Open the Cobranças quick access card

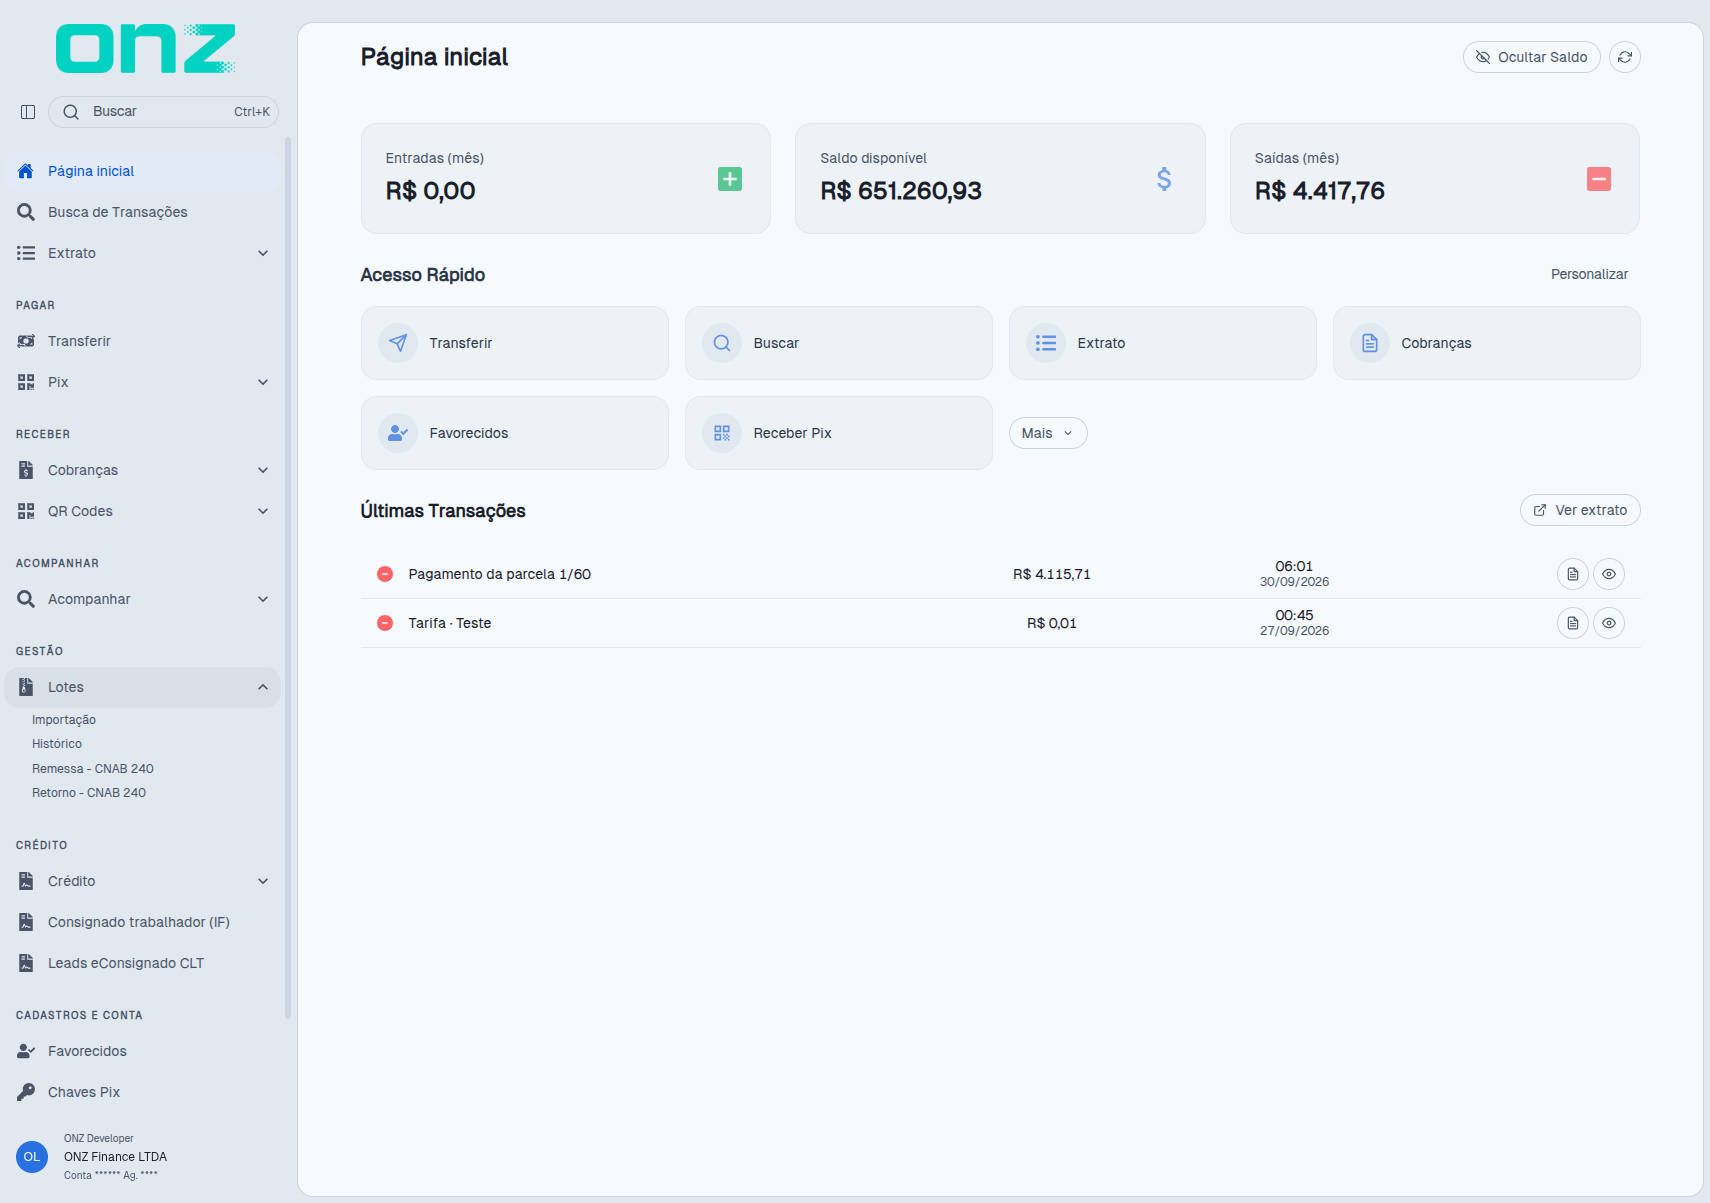tap(1487, 343)
